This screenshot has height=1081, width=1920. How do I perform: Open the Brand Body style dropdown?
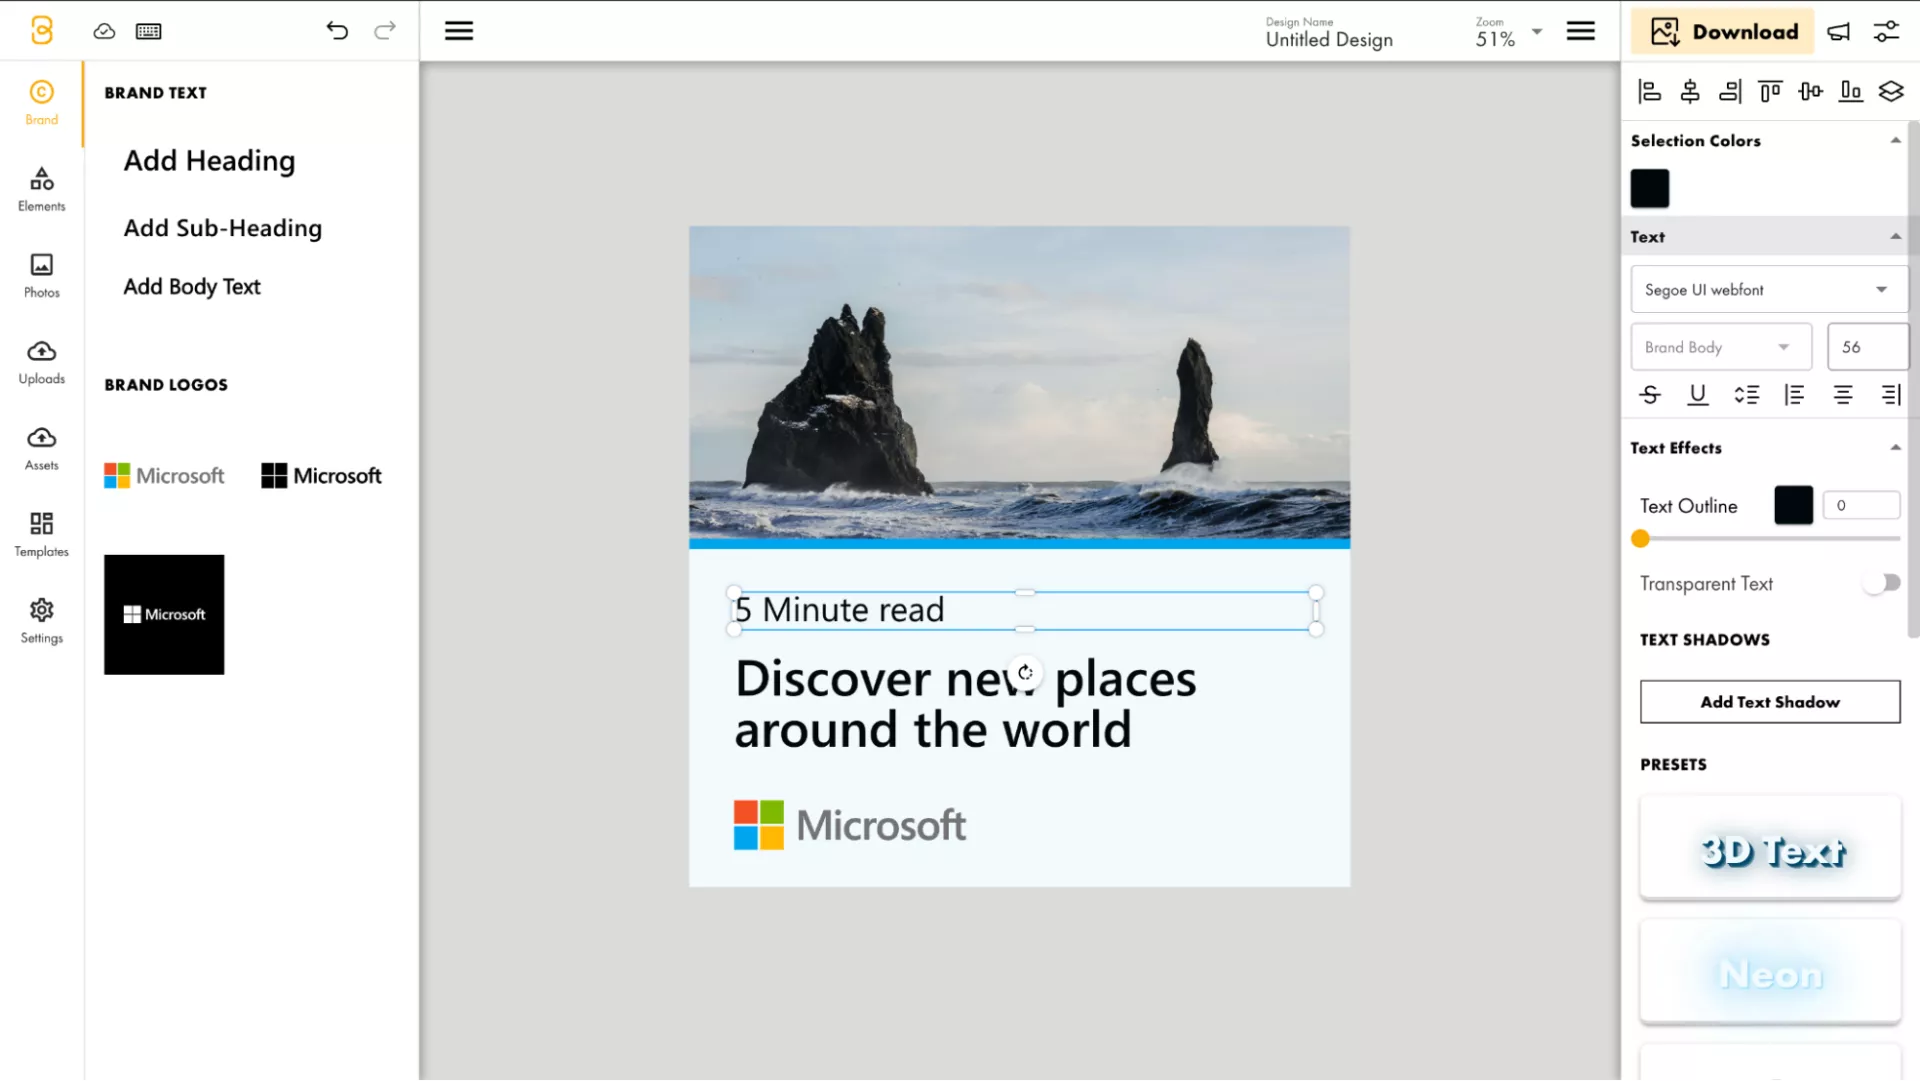tap(1720, 347)
